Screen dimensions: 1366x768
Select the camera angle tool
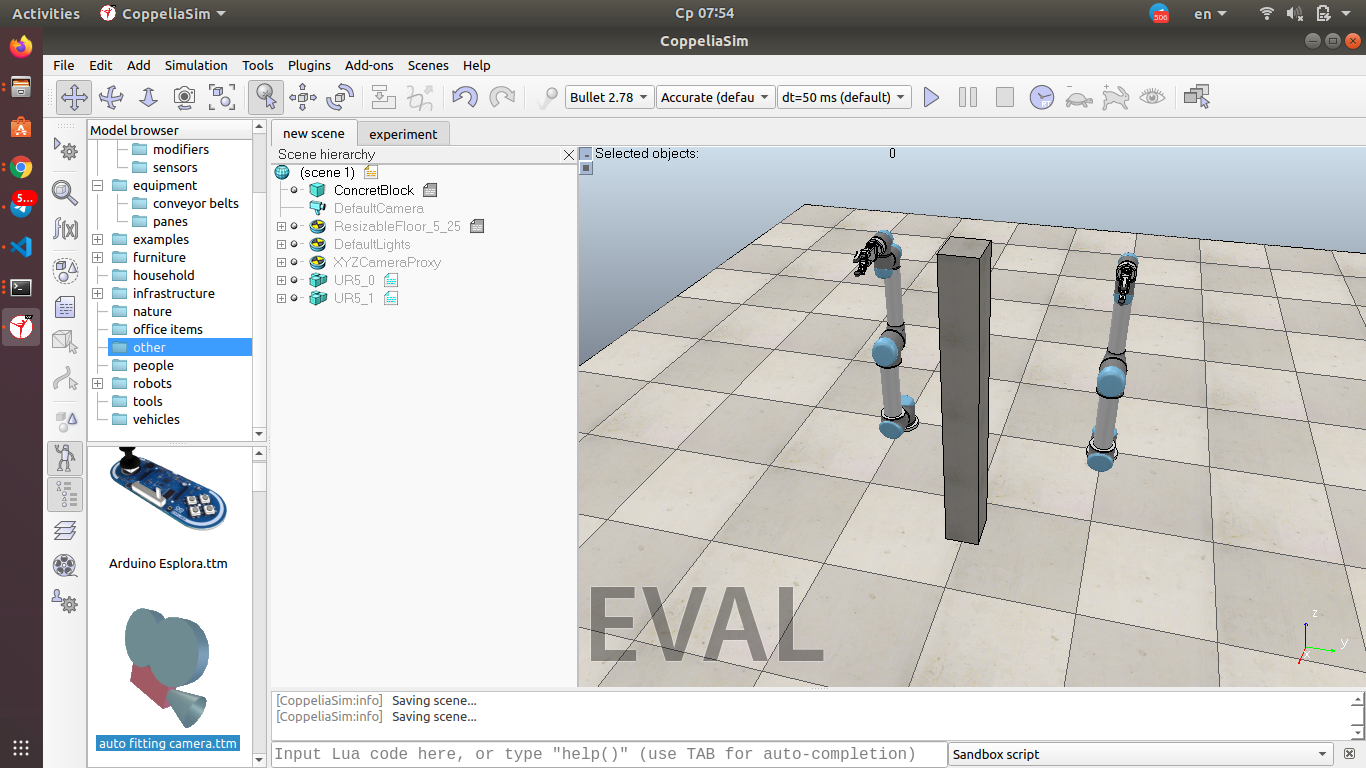[184, 97]
